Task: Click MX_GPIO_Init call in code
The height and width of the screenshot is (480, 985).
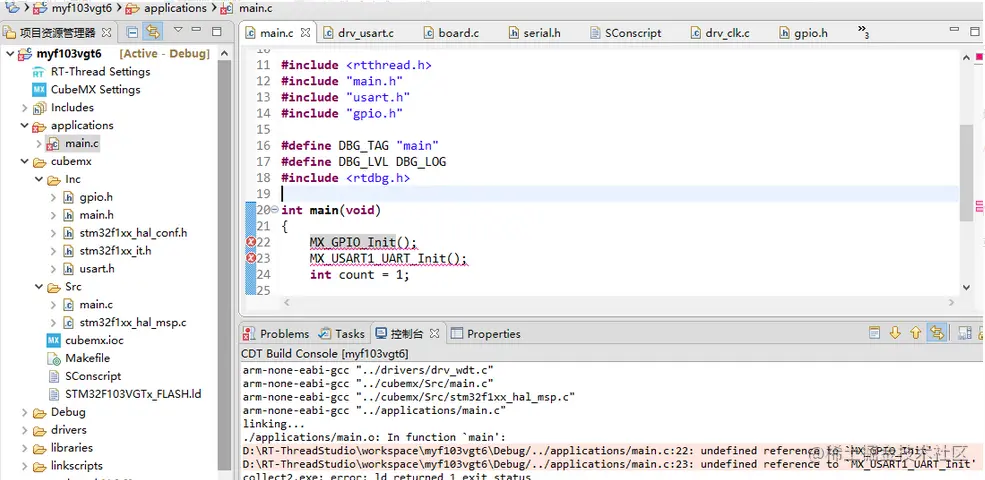Action: 363,243
